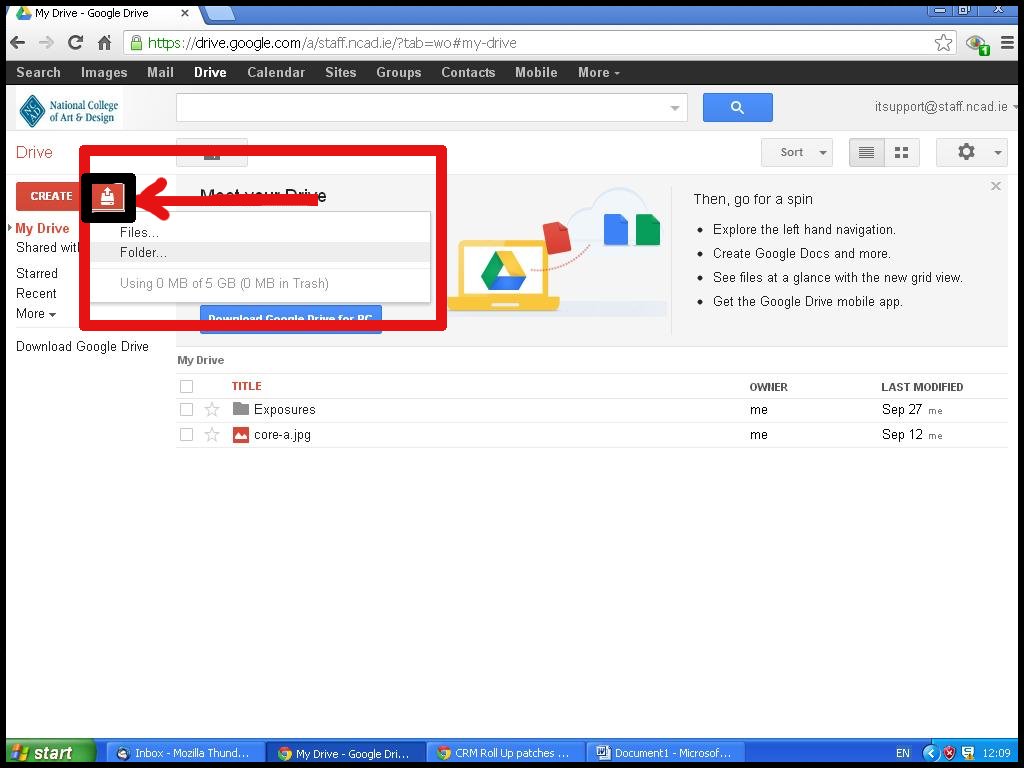This screenshot has height=768, width=1024.
Task: Close the Meet your Drive banner
Action: 995,186
